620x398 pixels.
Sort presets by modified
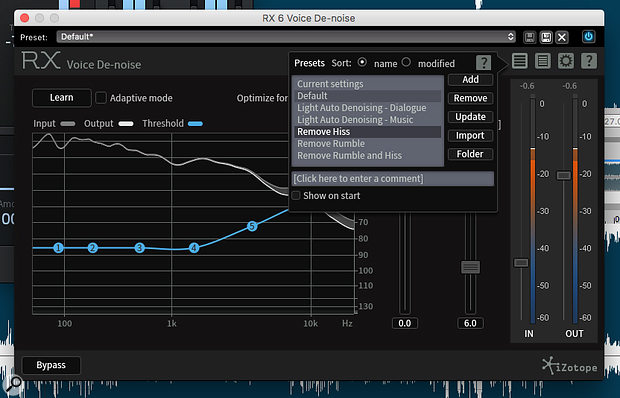[406, 62]
